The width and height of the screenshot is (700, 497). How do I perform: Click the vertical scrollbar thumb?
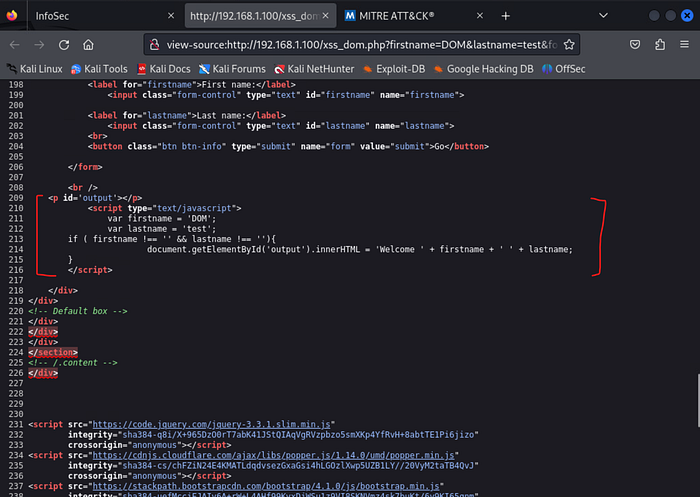coord(698,401)
